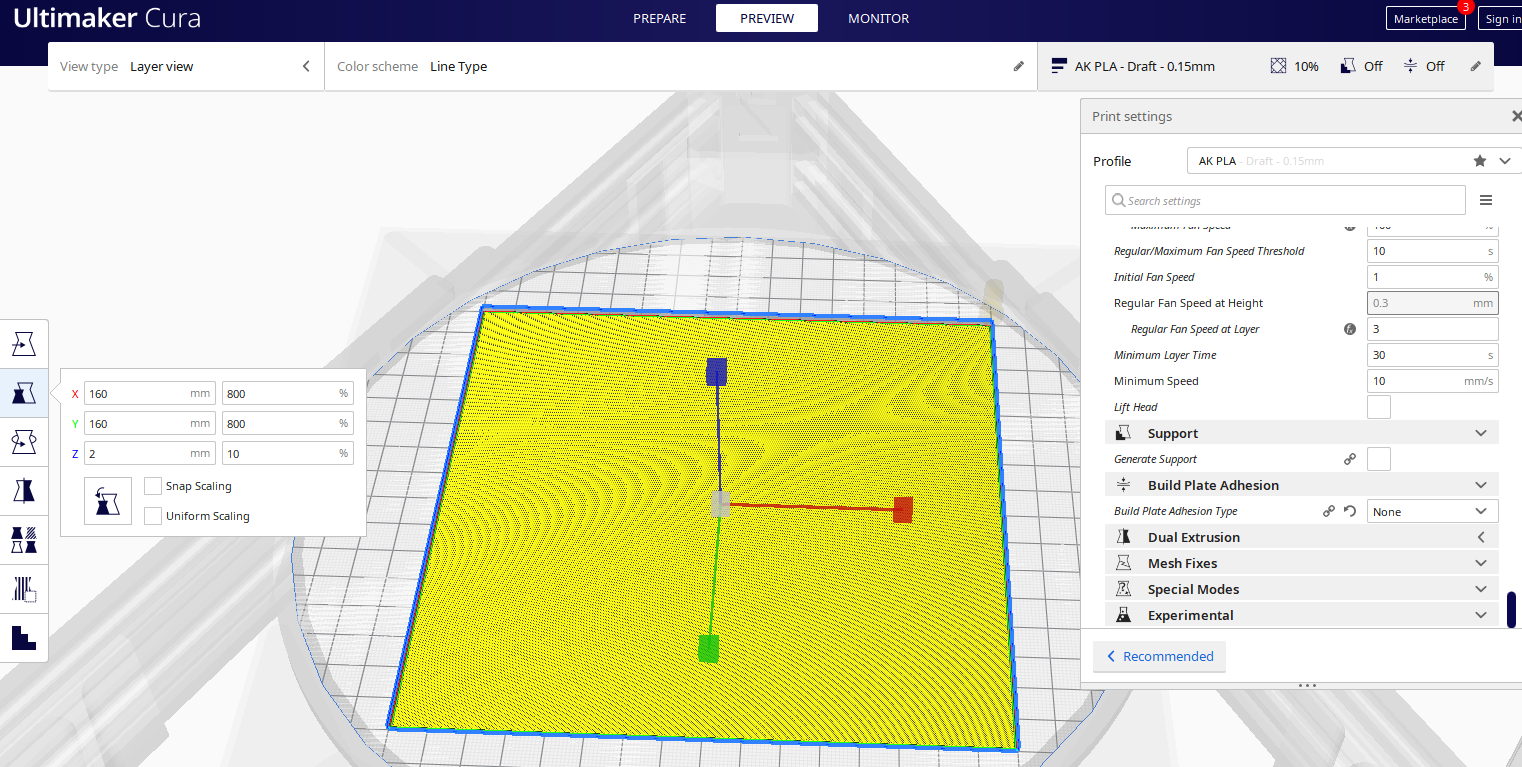Click the bottom staircase tool icon in left toolbar

coord(24,637)
